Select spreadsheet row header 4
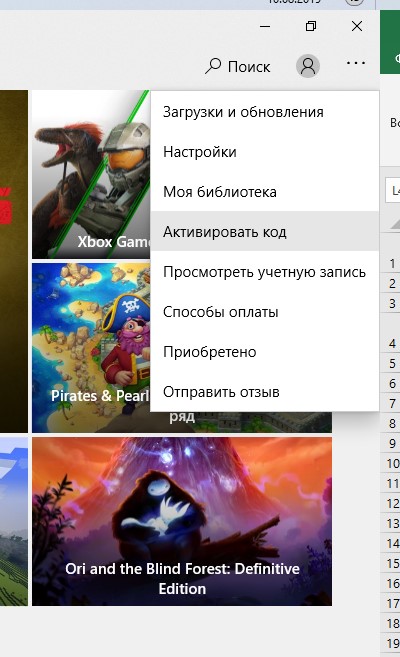 tap(392, 344)
